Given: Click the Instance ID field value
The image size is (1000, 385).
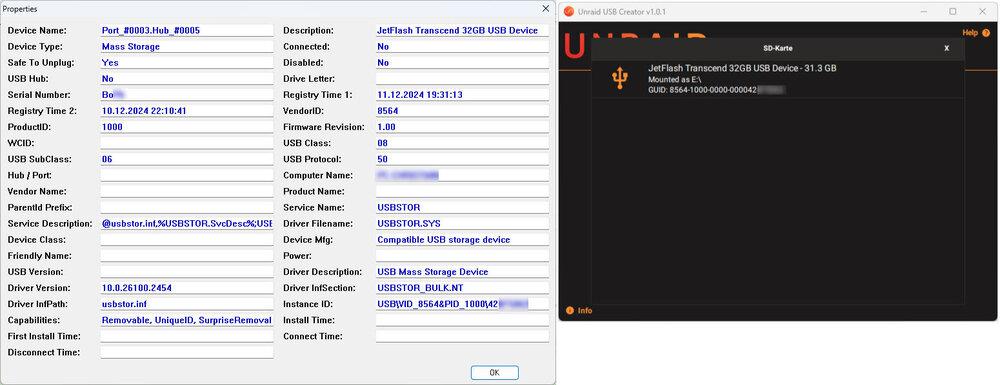Looking at the screenshot, I should click(462, 304).
